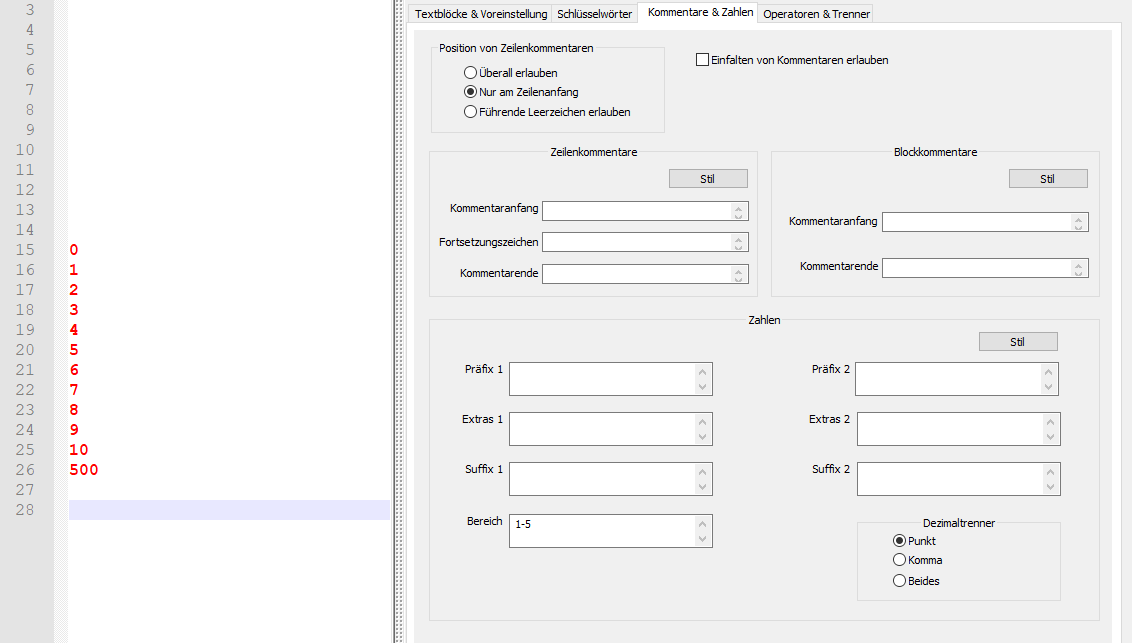Choose Nur am Zeilenanfang option
This screenshot has height=643, width=1132.
point(521,92)
